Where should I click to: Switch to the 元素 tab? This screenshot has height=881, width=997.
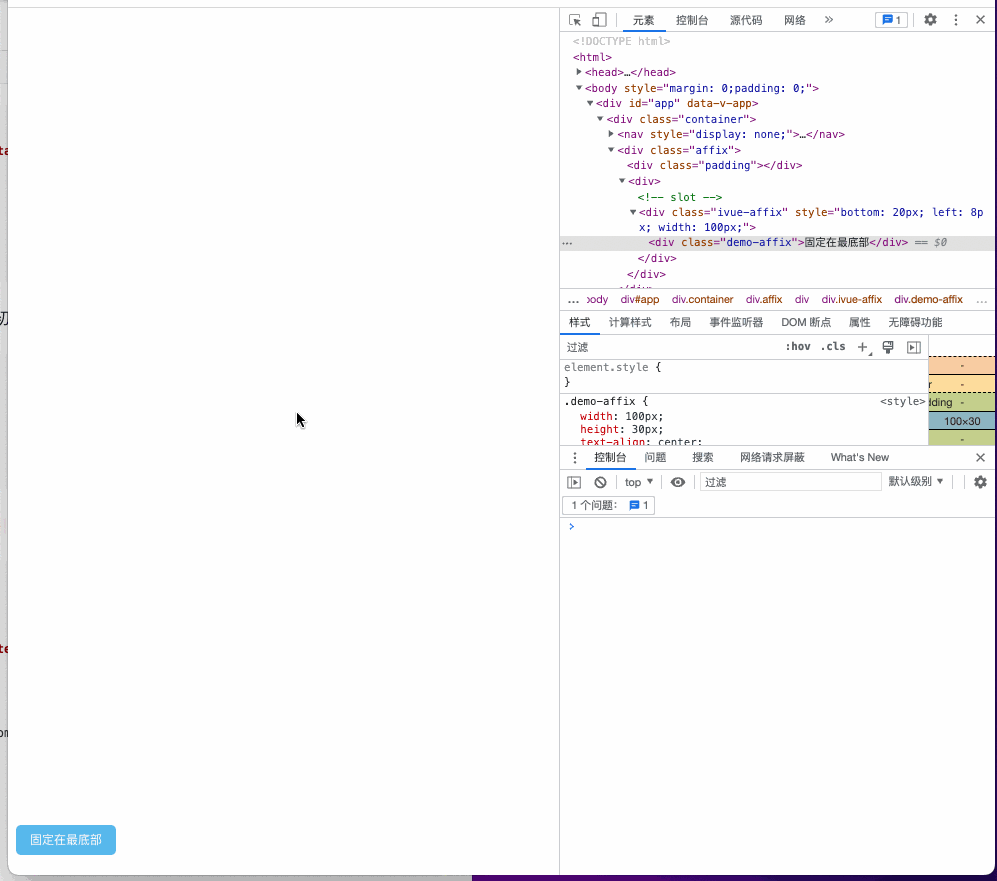click(x=643, y=20)
